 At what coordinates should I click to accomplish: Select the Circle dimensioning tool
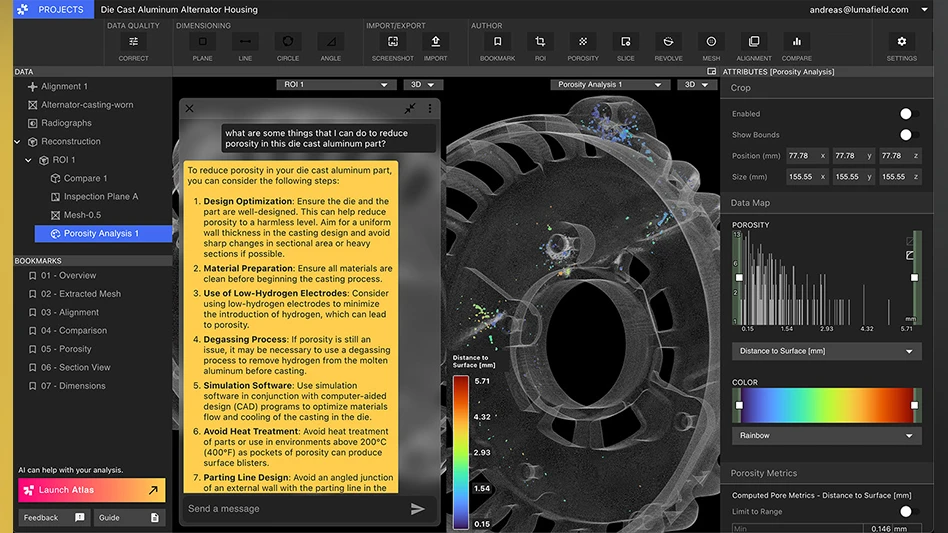(288, 42)
